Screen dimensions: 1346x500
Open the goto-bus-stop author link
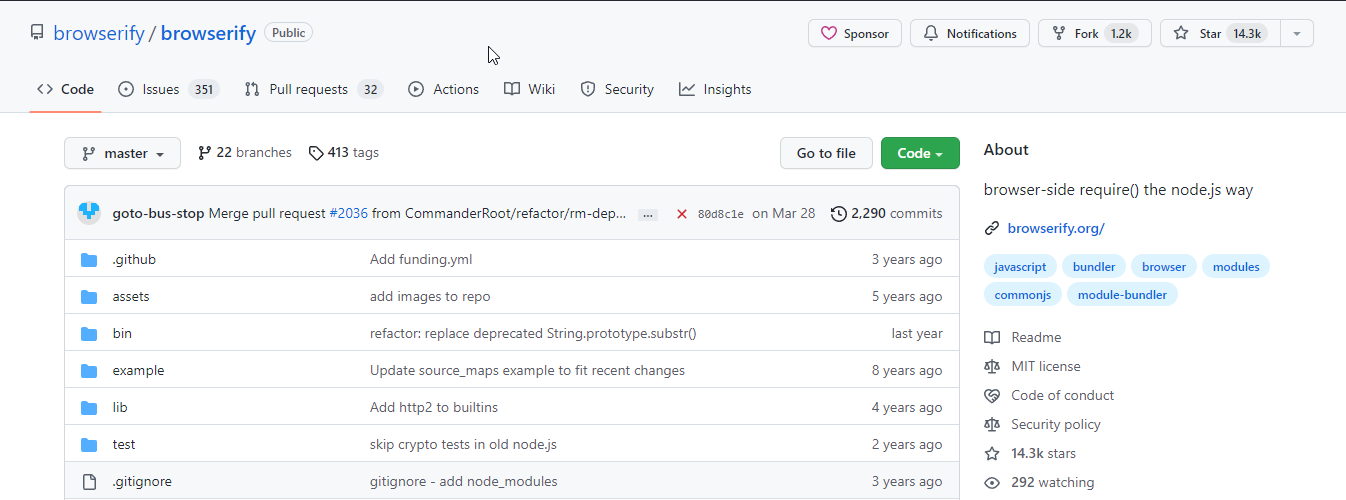pos(158,213)
